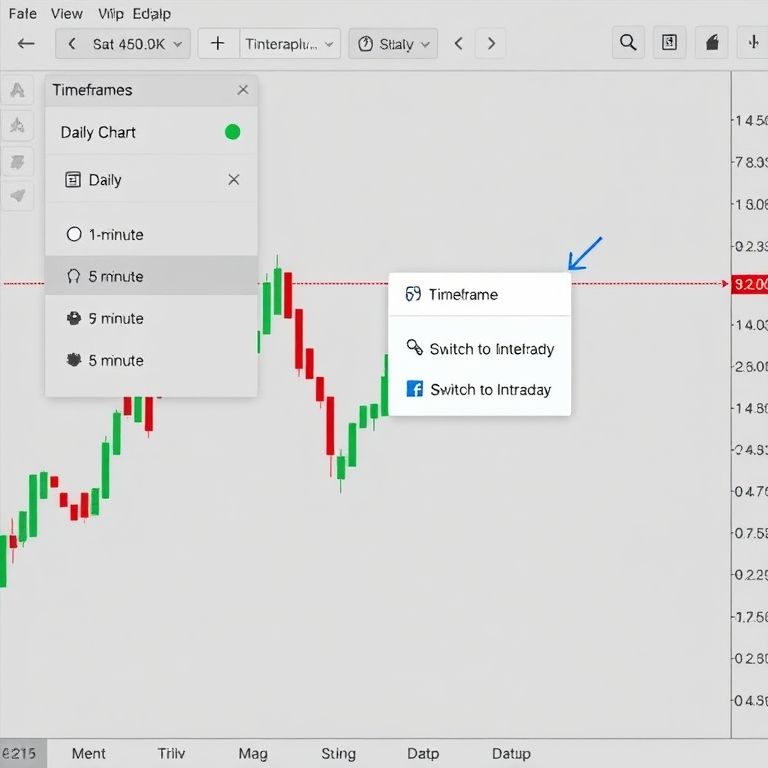The image size is (768, 768).
Task: Open the Staly dropdown arrow
Action: pos(426,44)
